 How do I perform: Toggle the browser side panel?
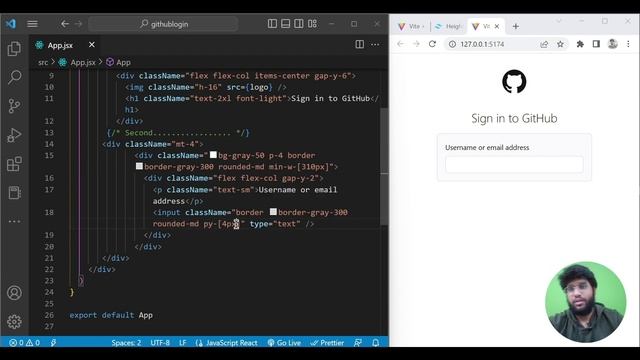(596, 44)
